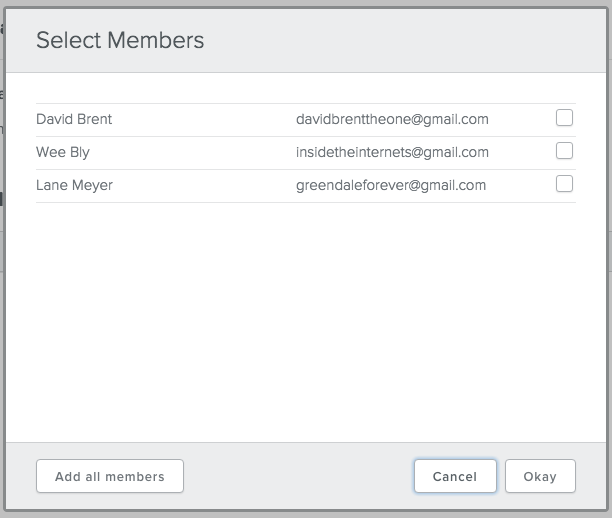Click blank footer space between Add all and Cancel

[298, 476]
